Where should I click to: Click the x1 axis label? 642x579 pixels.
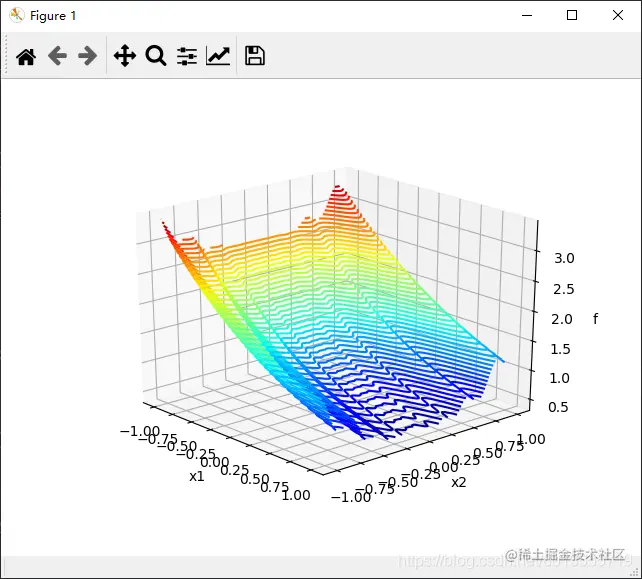coord(197,476)
